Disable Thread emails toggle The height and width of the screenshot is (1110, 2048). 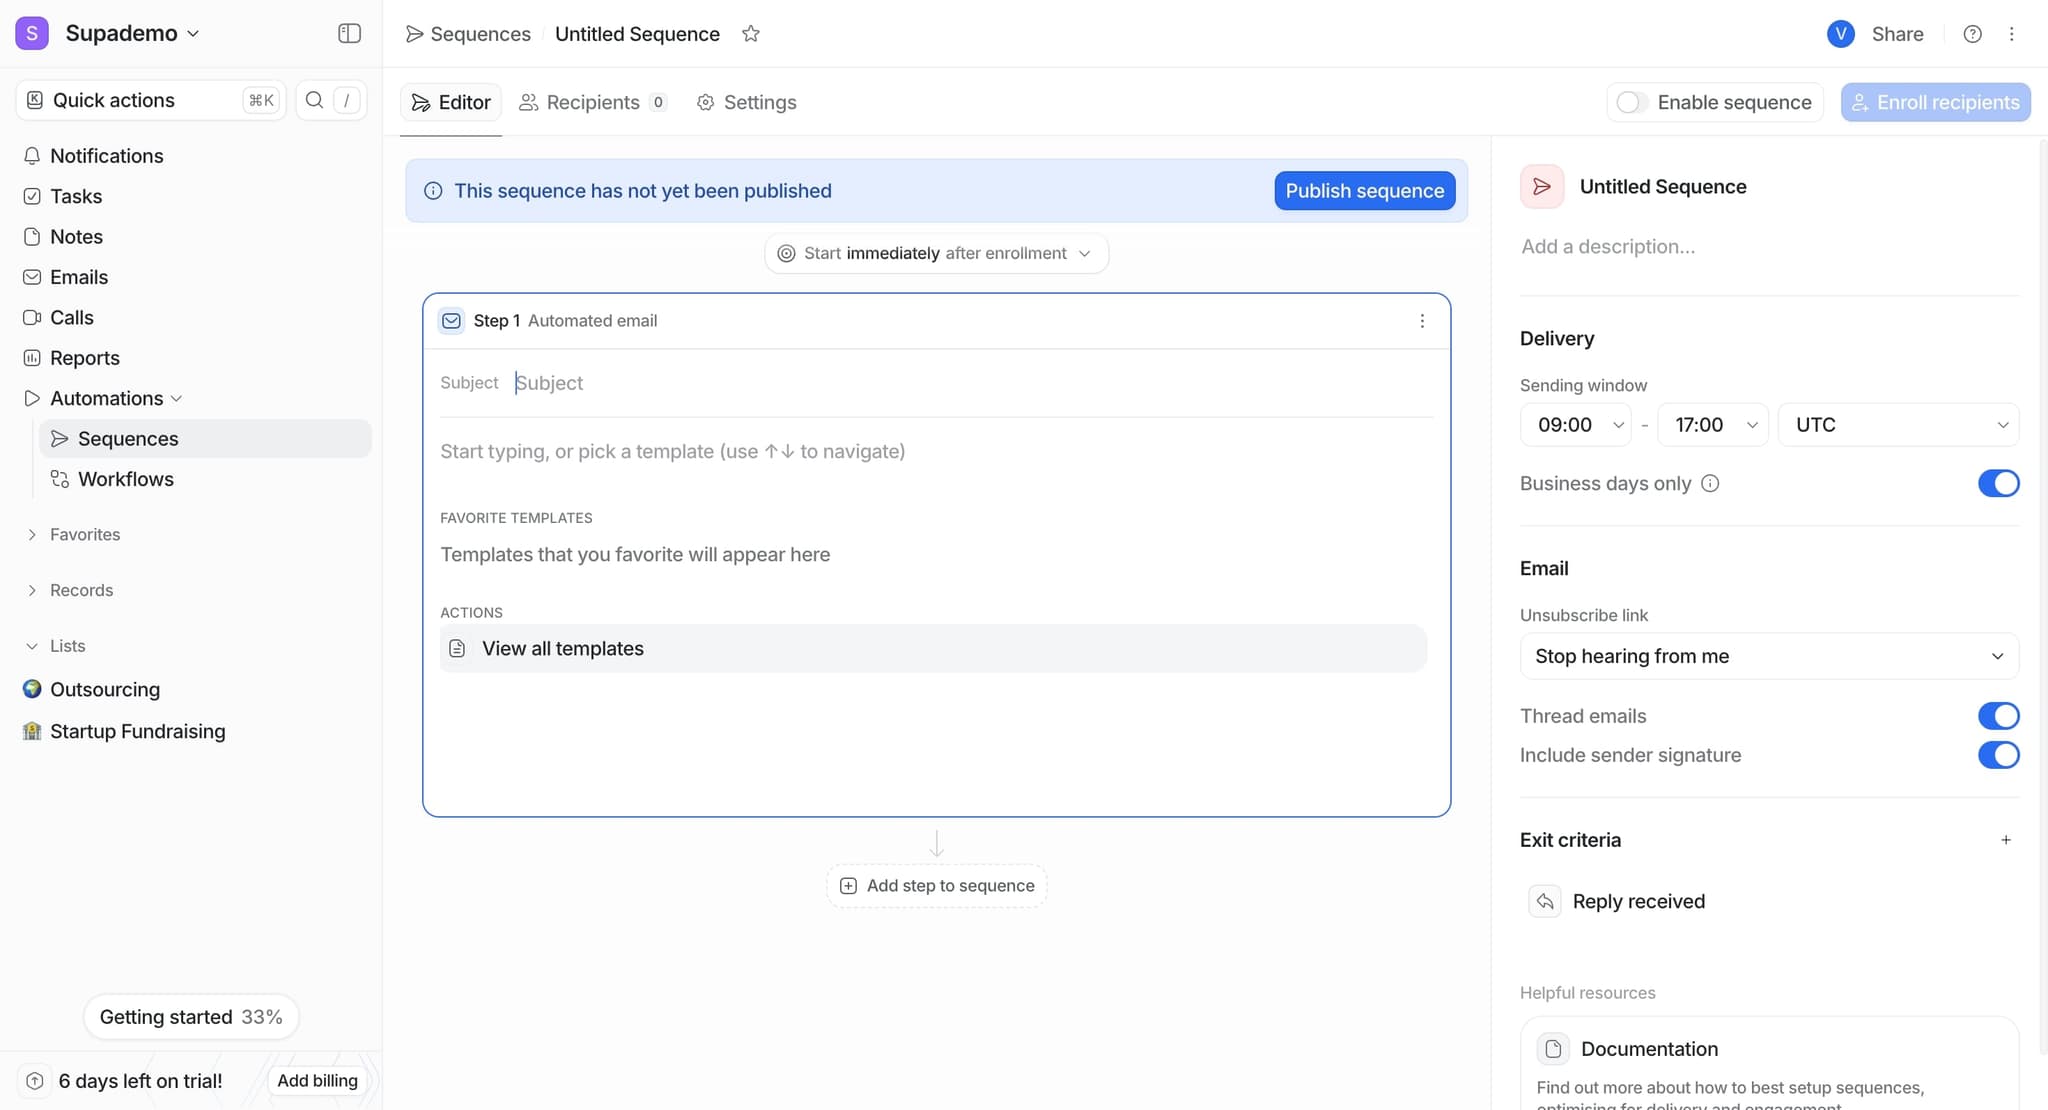coord(1997,716)
